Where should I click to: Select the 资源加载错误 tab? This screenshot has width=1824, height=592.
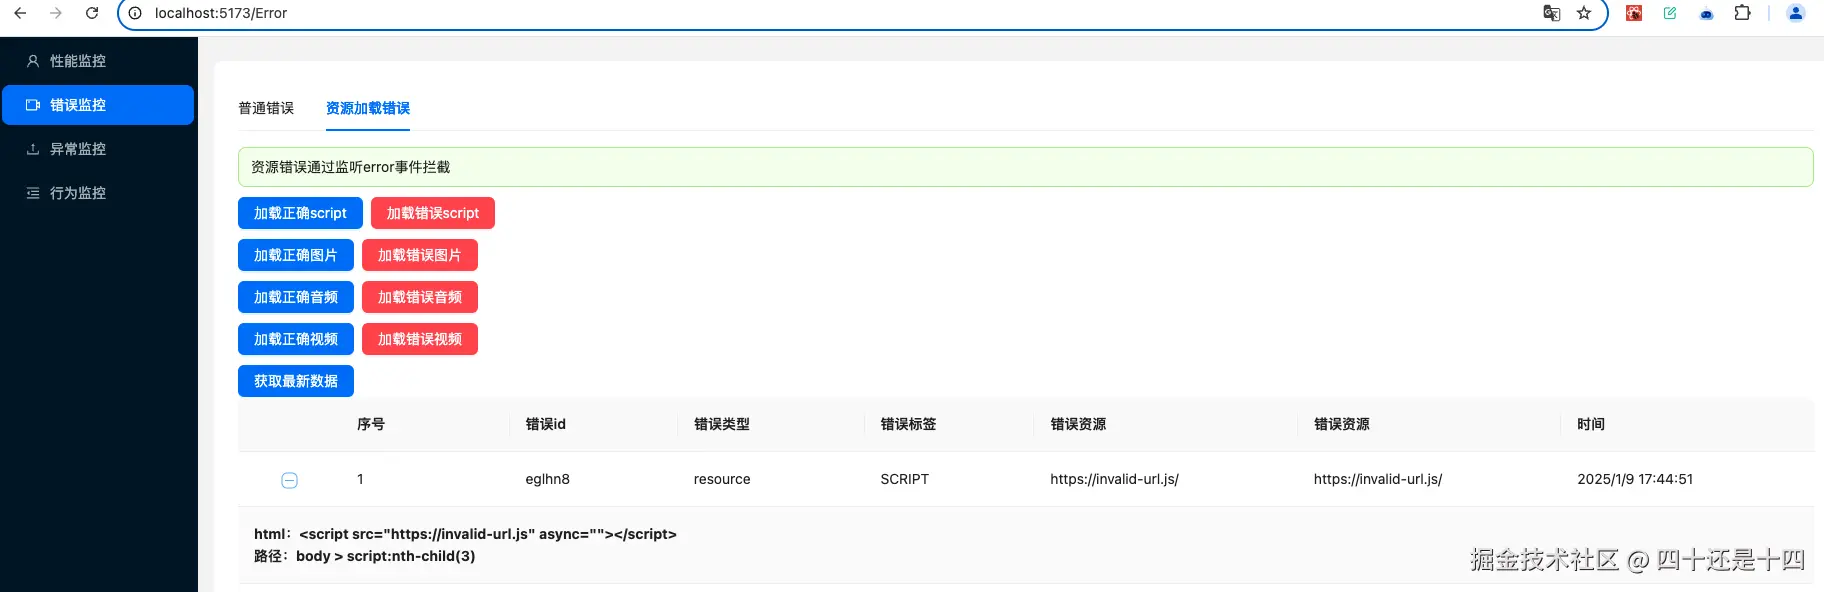click(x=368, y=108)
